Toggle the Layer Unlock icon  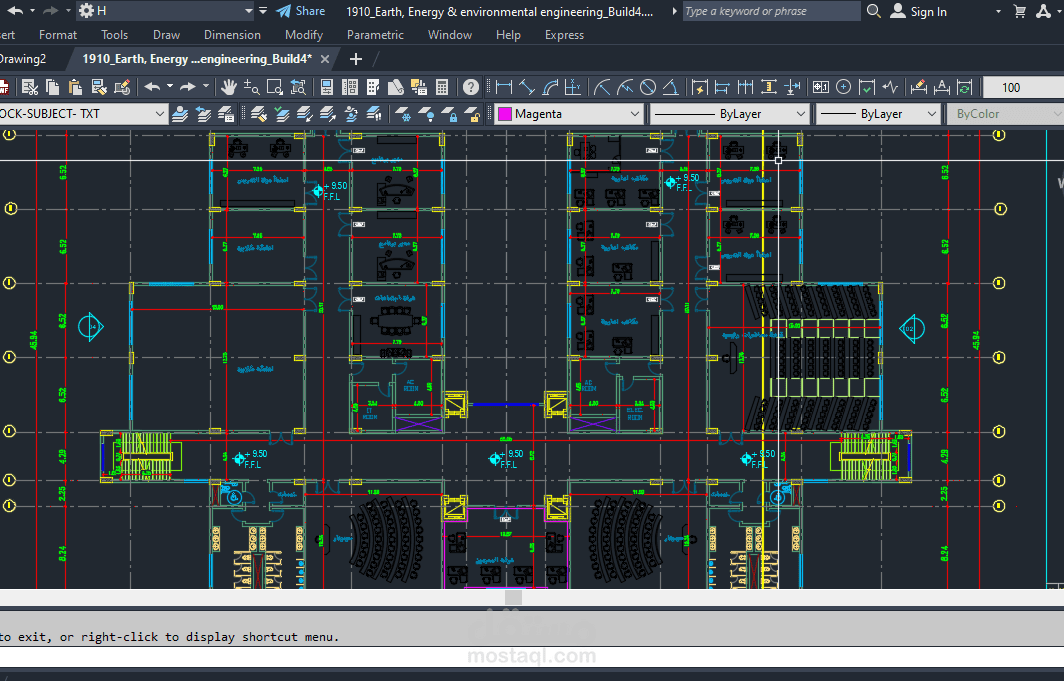tap(472, 114)
